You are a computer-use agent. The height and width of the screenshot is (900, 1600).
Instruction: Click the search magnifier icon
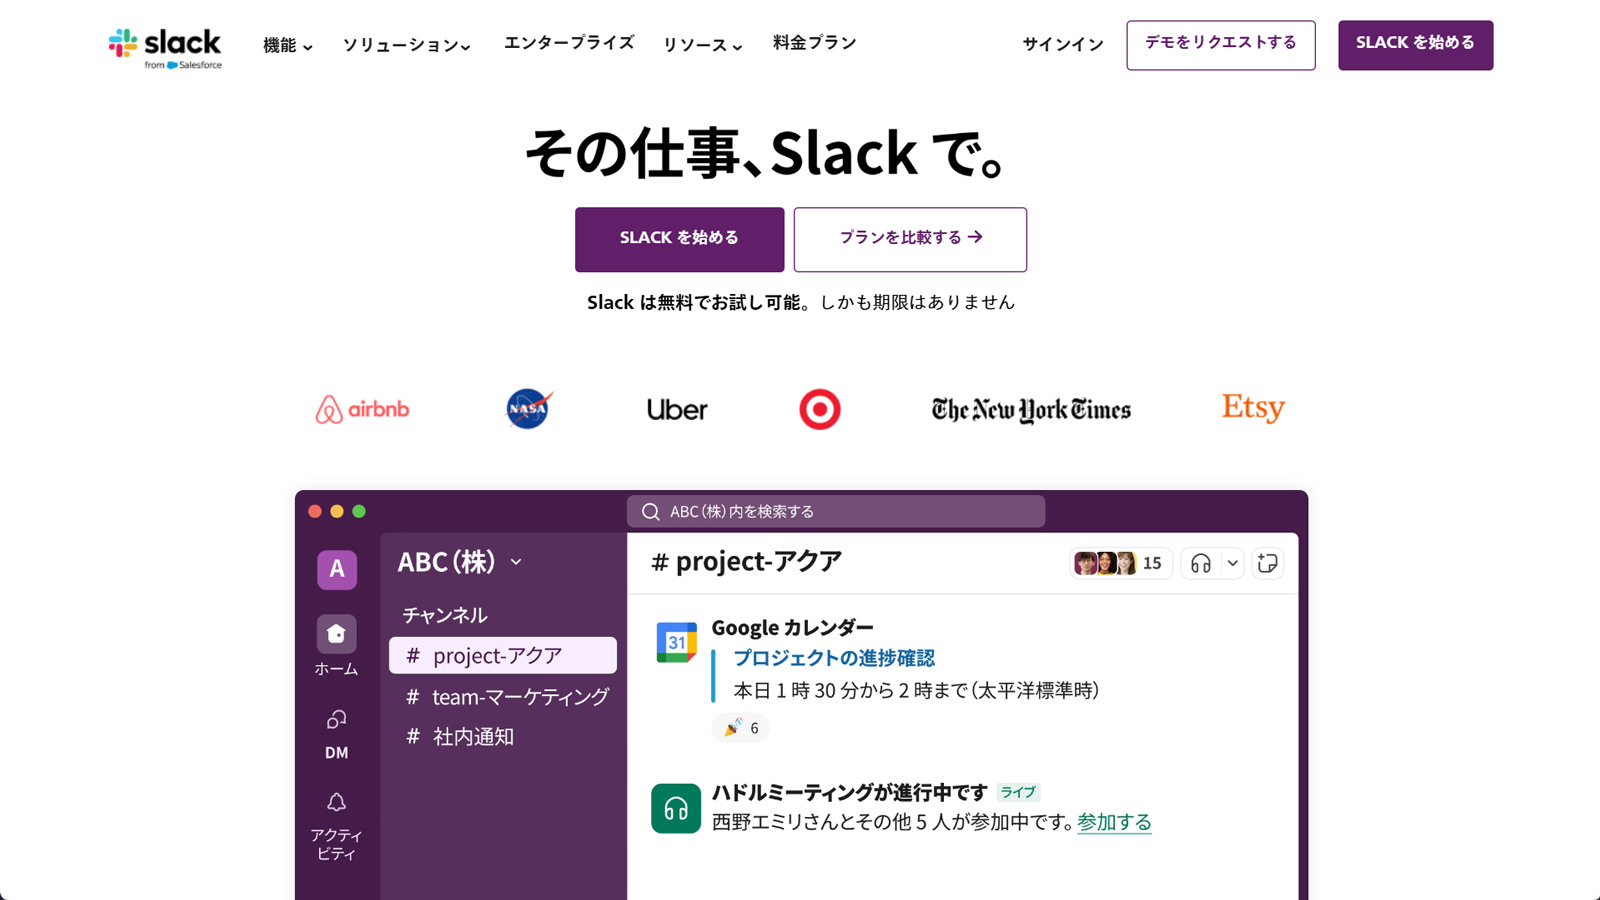pyautogui.click(x=651, y=511)
